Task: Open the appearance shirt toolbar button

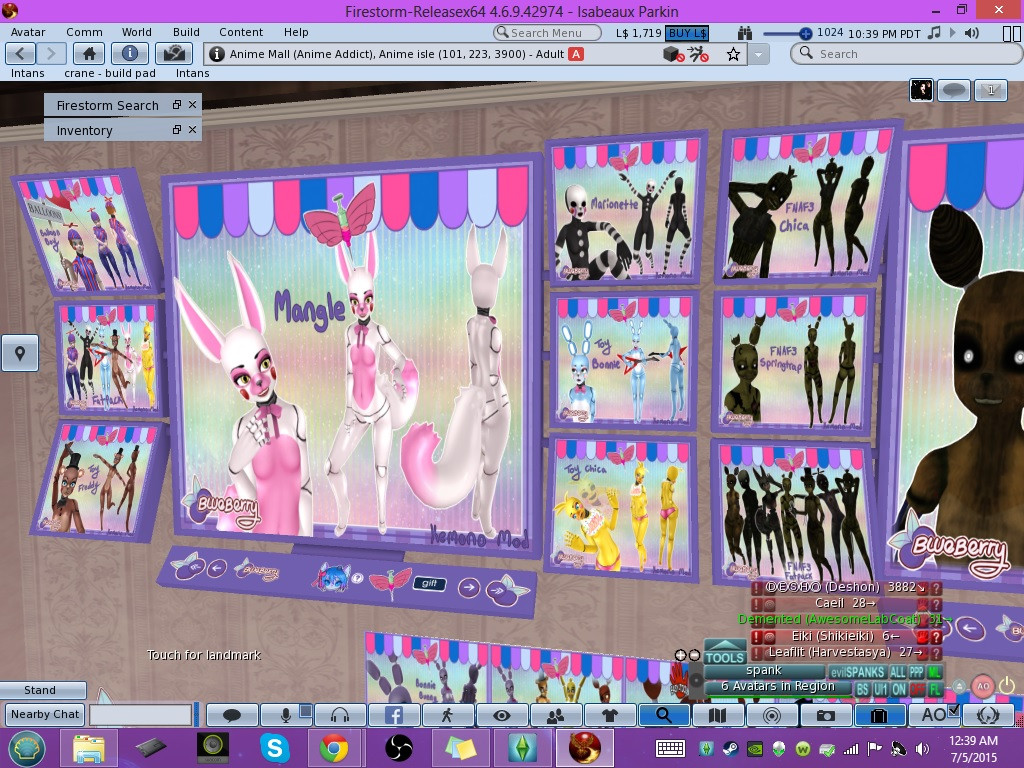Action: [x=609, y=715]
